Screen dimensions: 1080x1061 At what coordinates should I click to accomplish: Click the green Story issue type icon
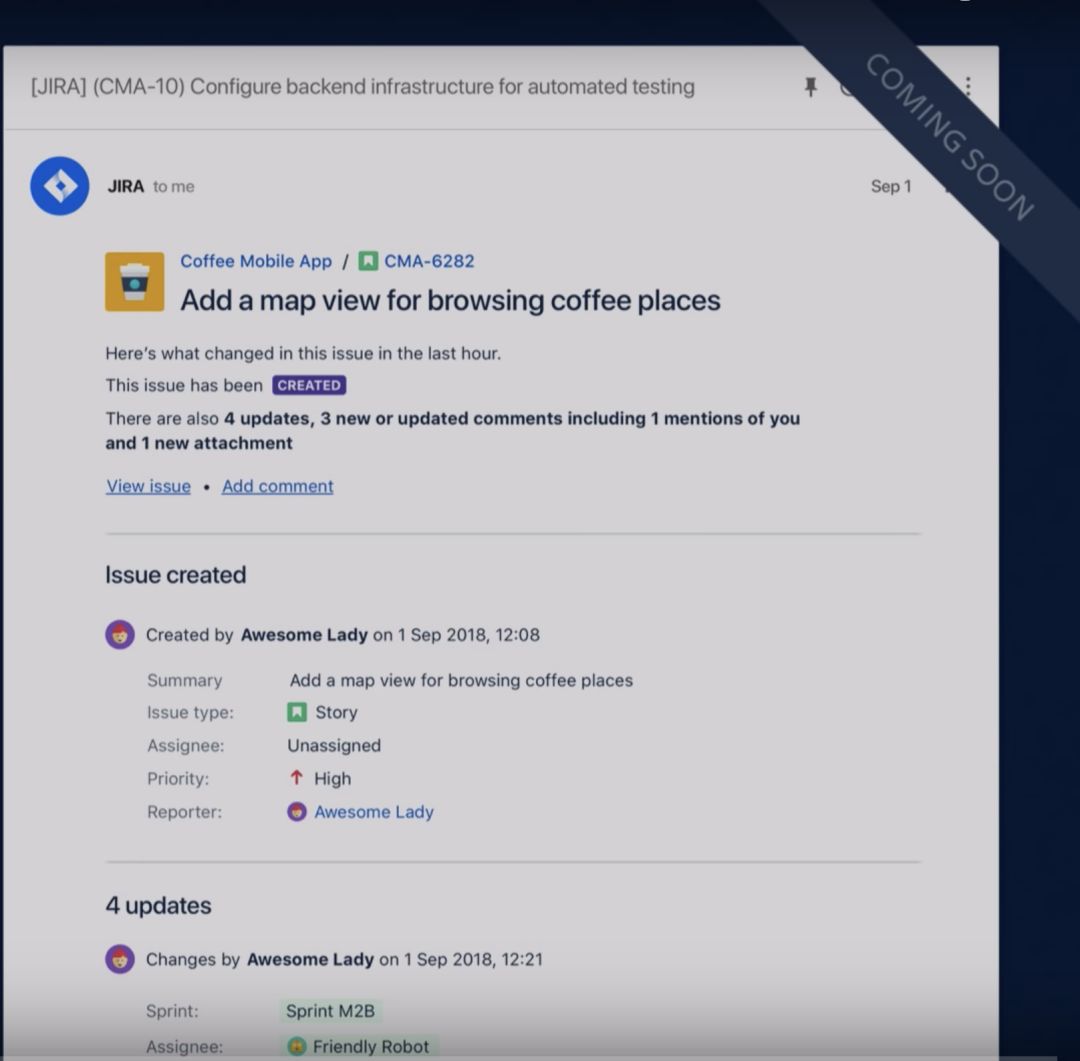point(297,712)
